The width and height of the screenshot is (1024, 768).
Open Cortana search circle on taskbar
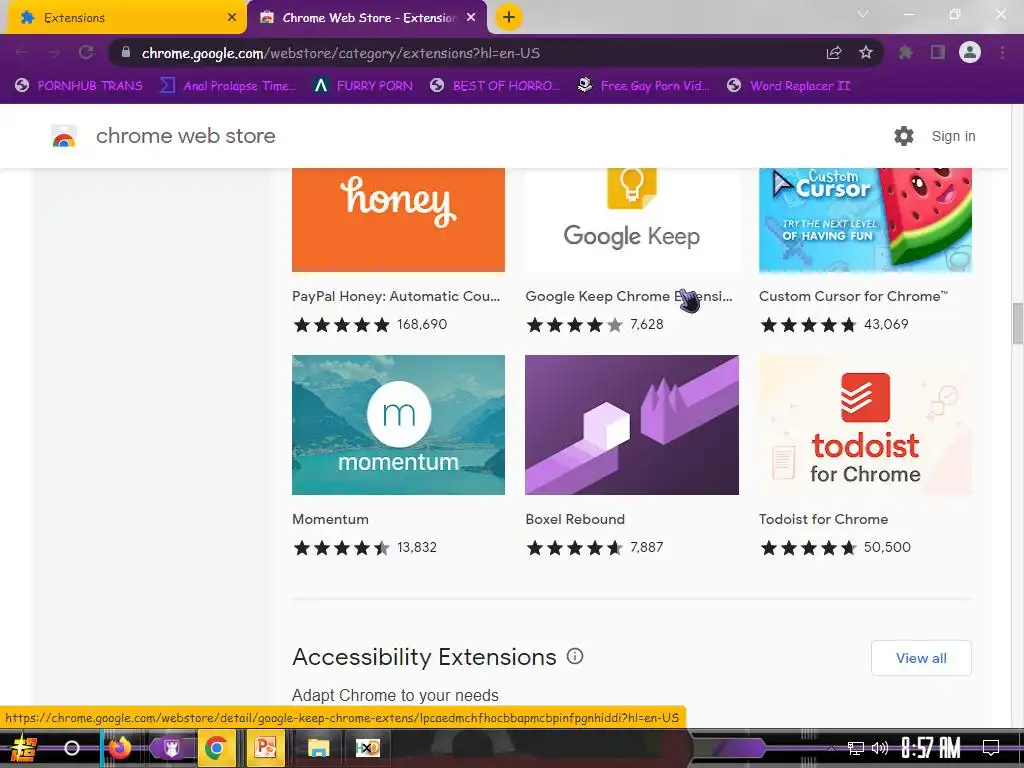coord(72,748)
